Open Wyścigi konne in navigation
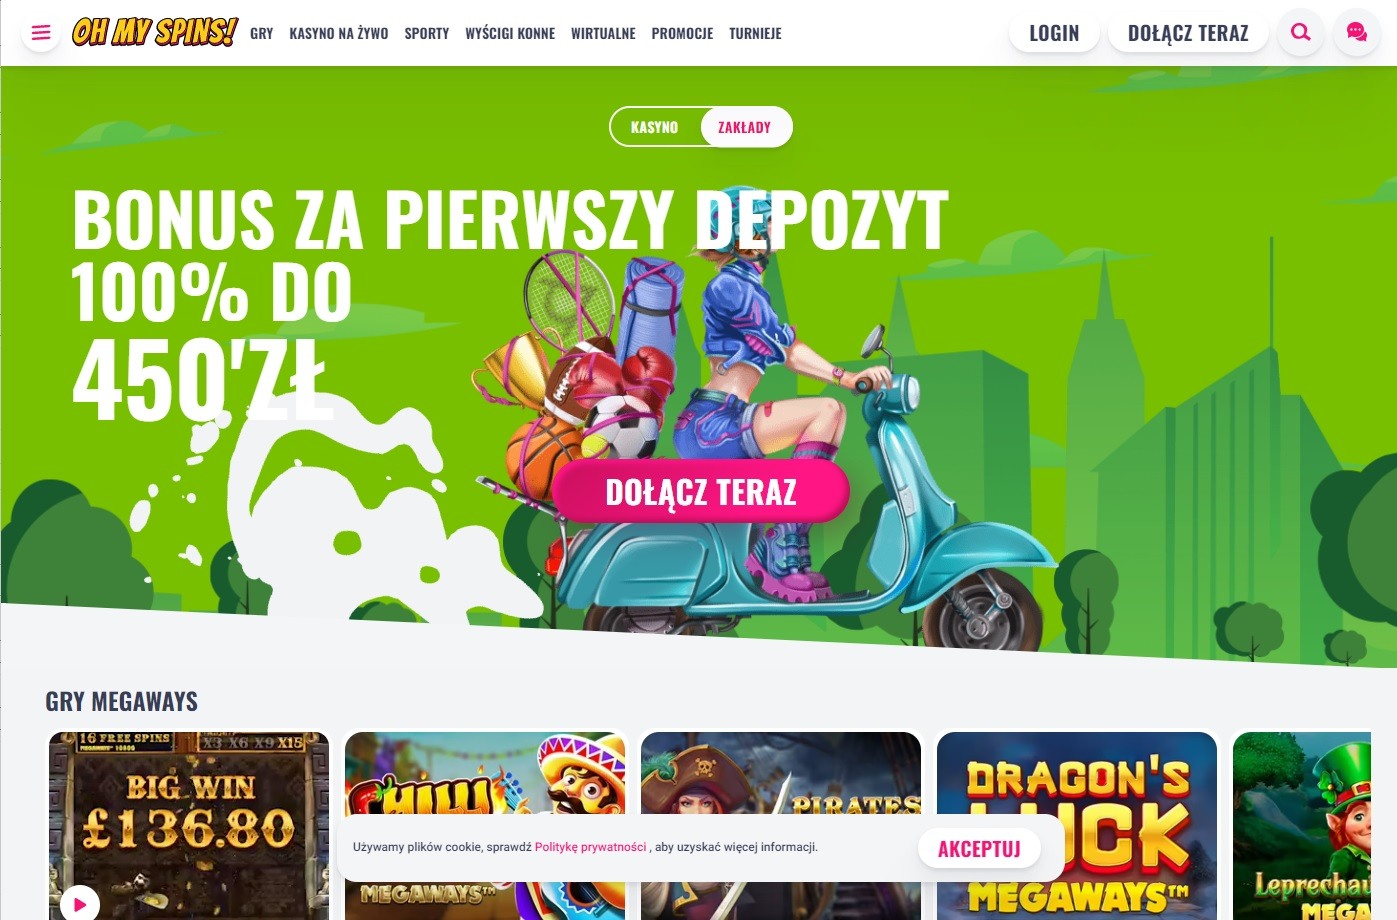Viewport: 1397px width, 920px height. 510,33
